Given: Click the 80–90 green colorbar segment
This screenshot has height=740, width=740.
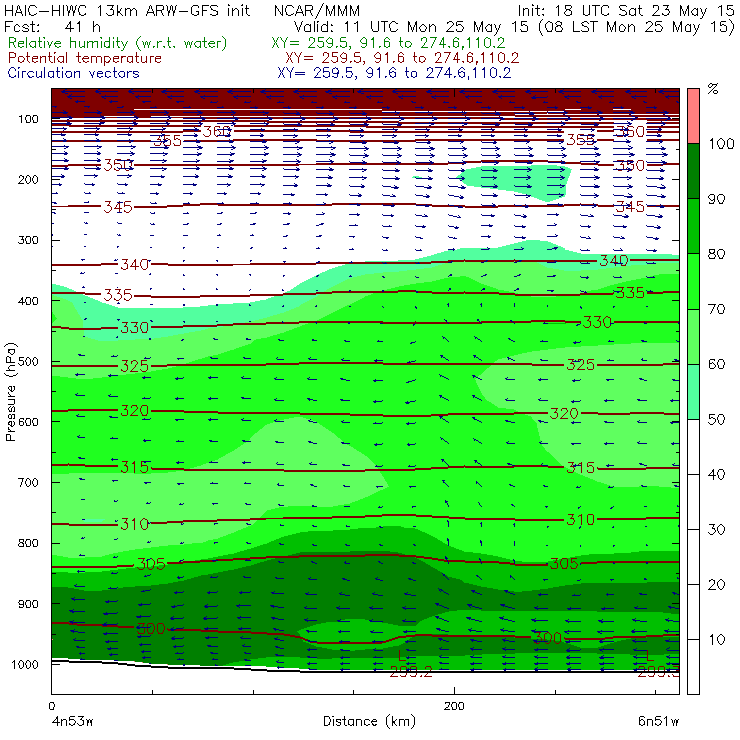Looking at the screenshot, I should coord(693,226).
